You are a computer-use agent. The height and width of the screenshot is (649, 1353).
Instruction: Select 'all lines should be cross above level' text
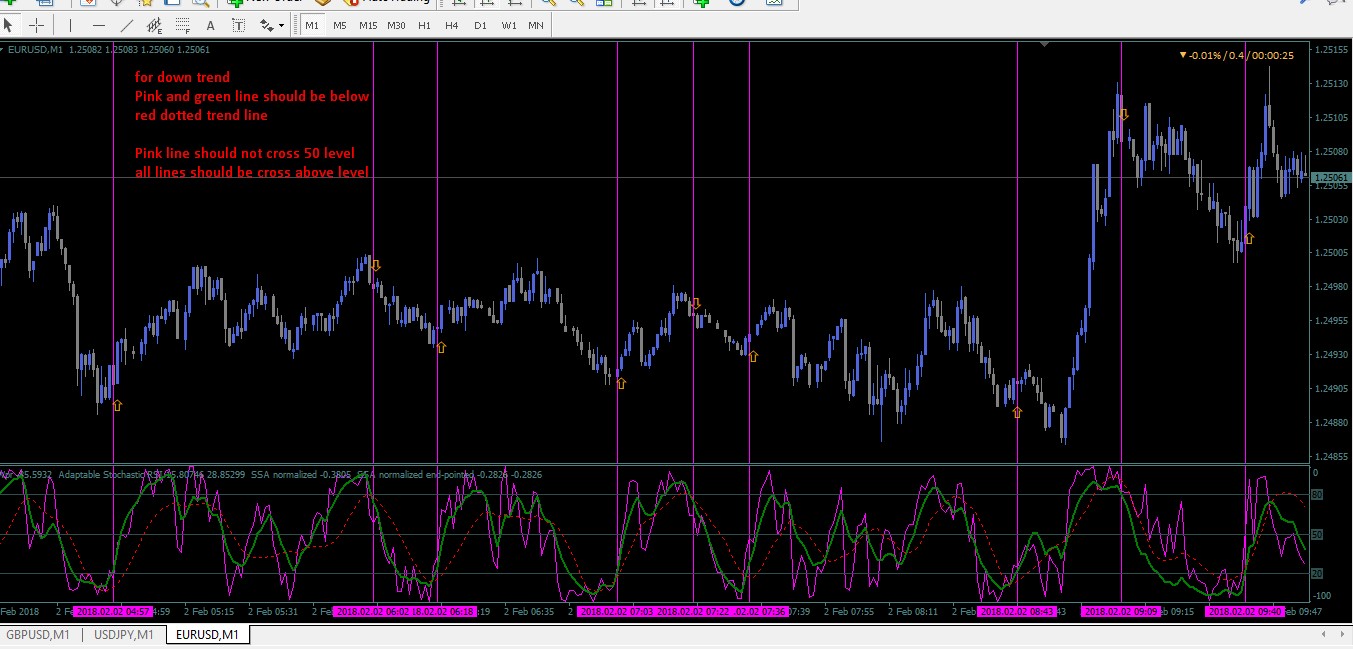pyautogui.click(x=252, y=172)
